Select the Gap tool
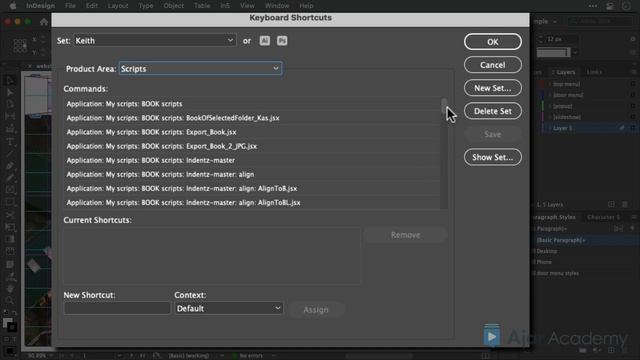Viewport: 640px width, 360px height. 10,117
